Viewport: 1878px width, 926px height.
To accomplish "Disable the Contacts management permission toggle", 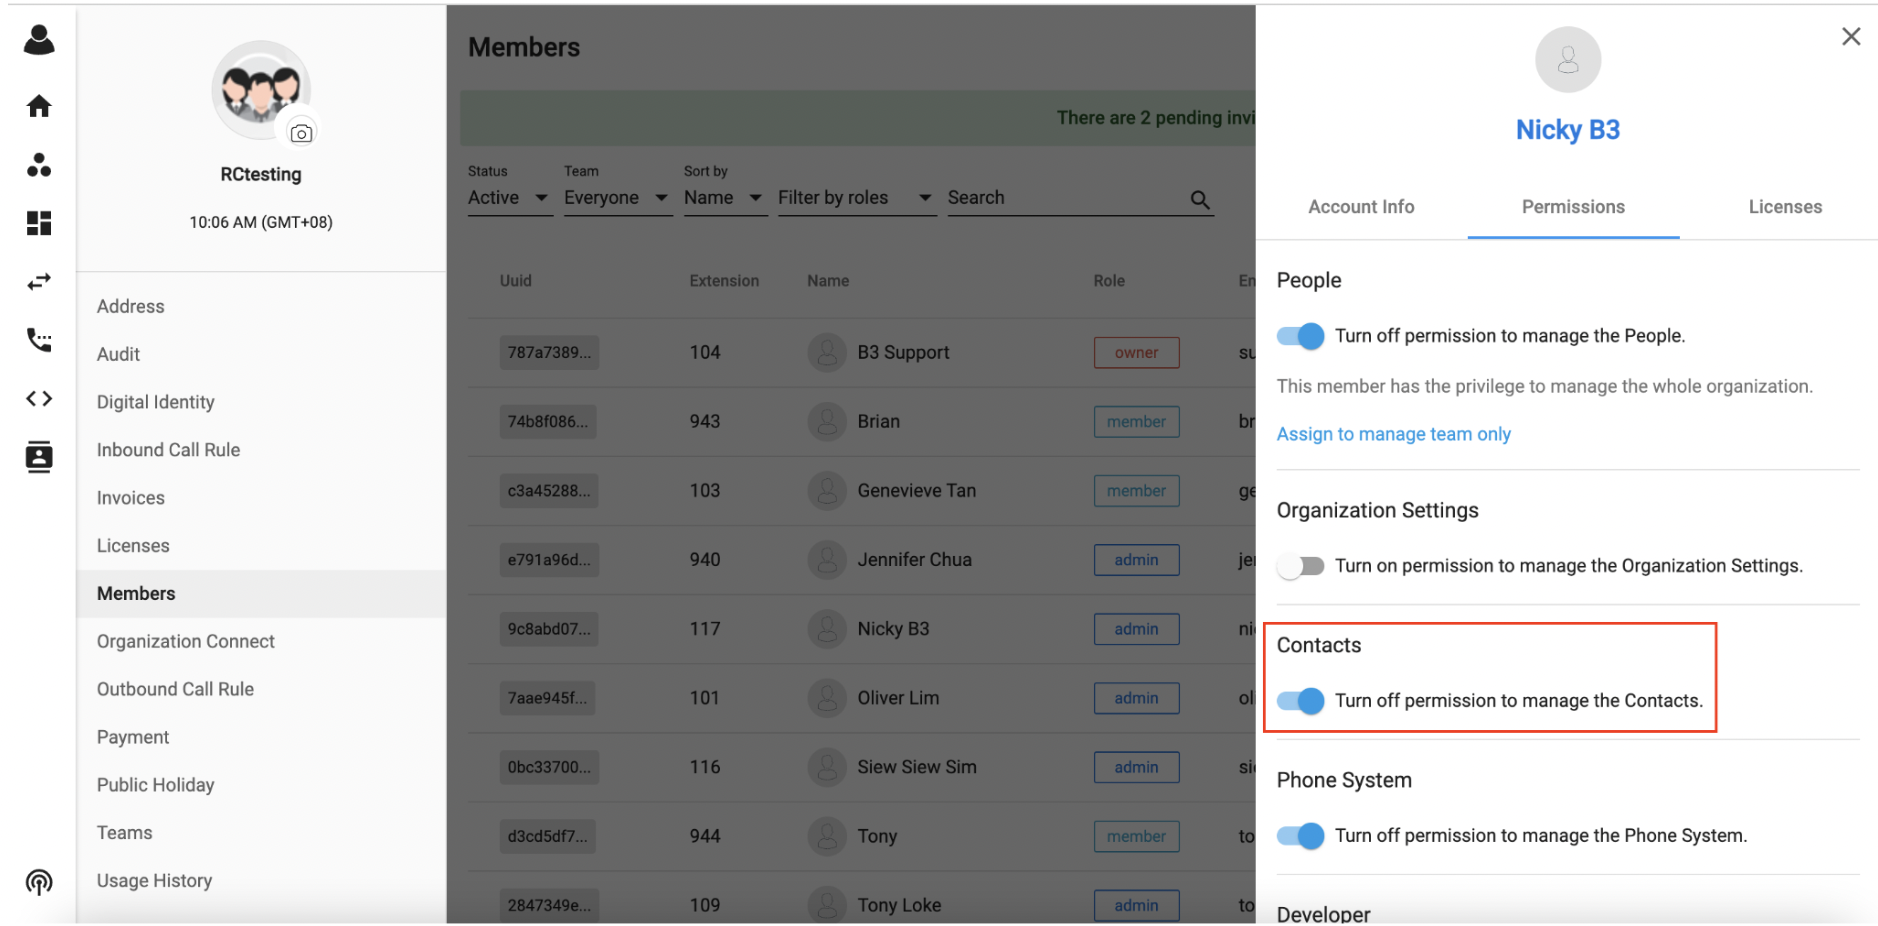I will (x=1300, y=701).
